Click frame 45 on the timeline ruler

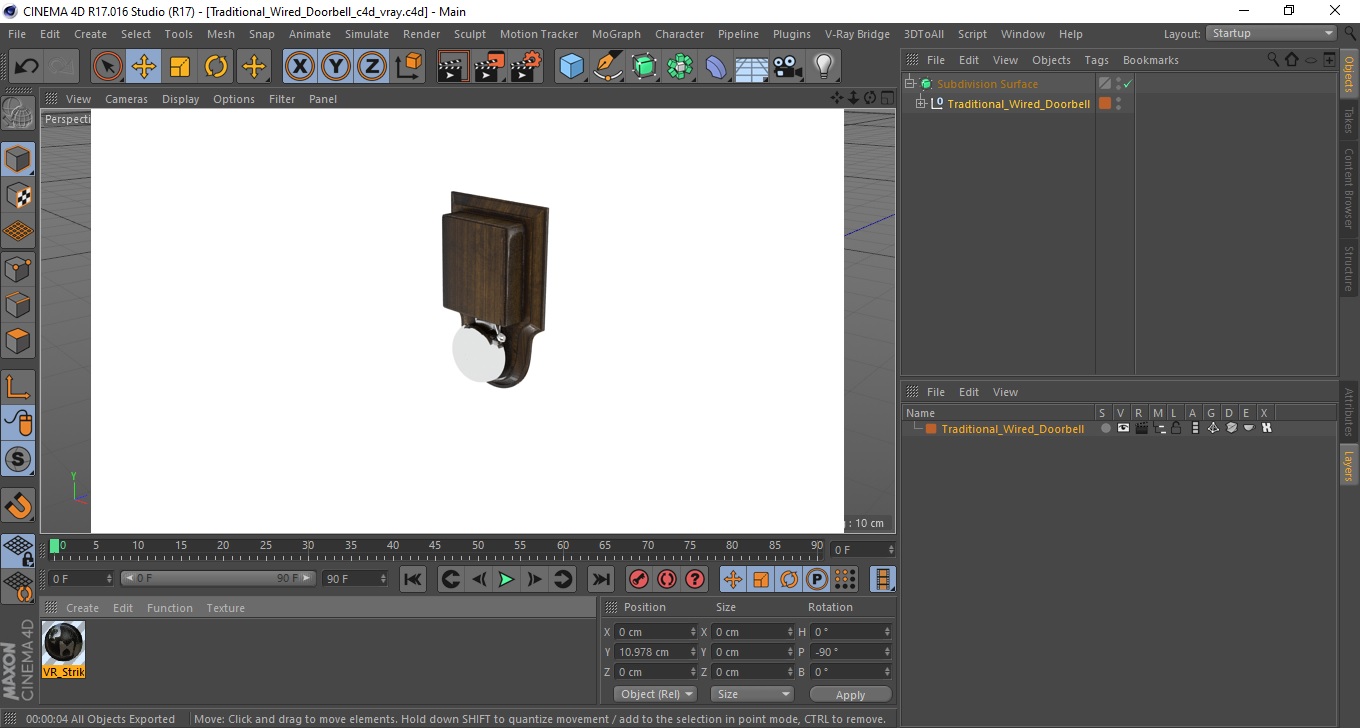[435, 546]
